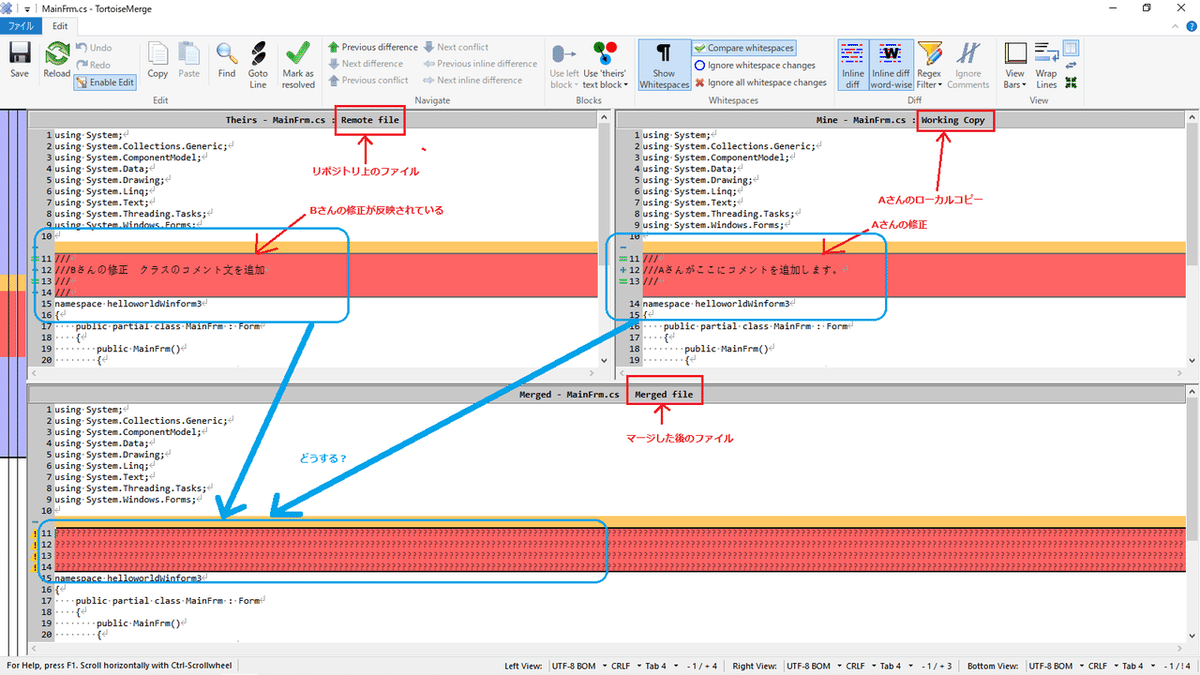Open Regex Filter dropdown arrow
Screen dimensions: 1200x675
[x=940, y=85]
